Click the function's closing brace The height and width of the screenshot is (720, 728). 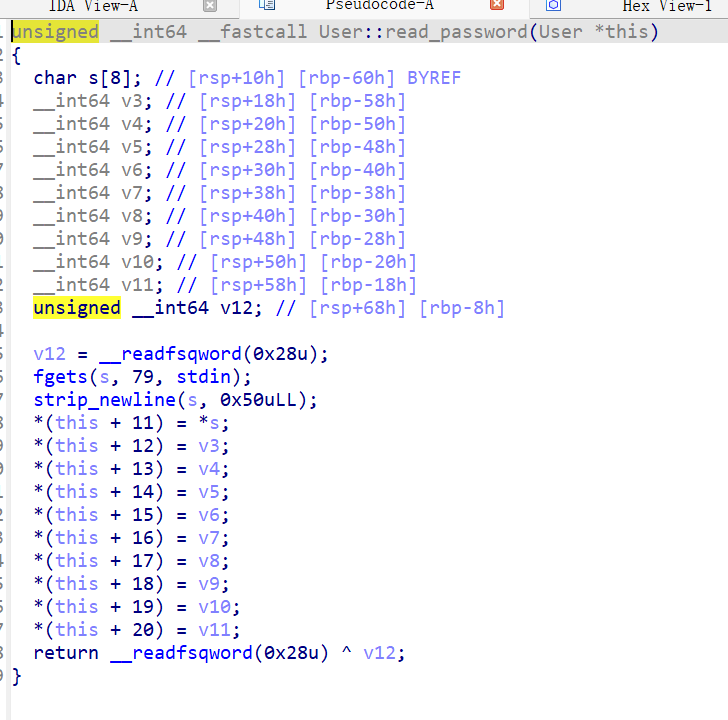click(x=17, y=676)
